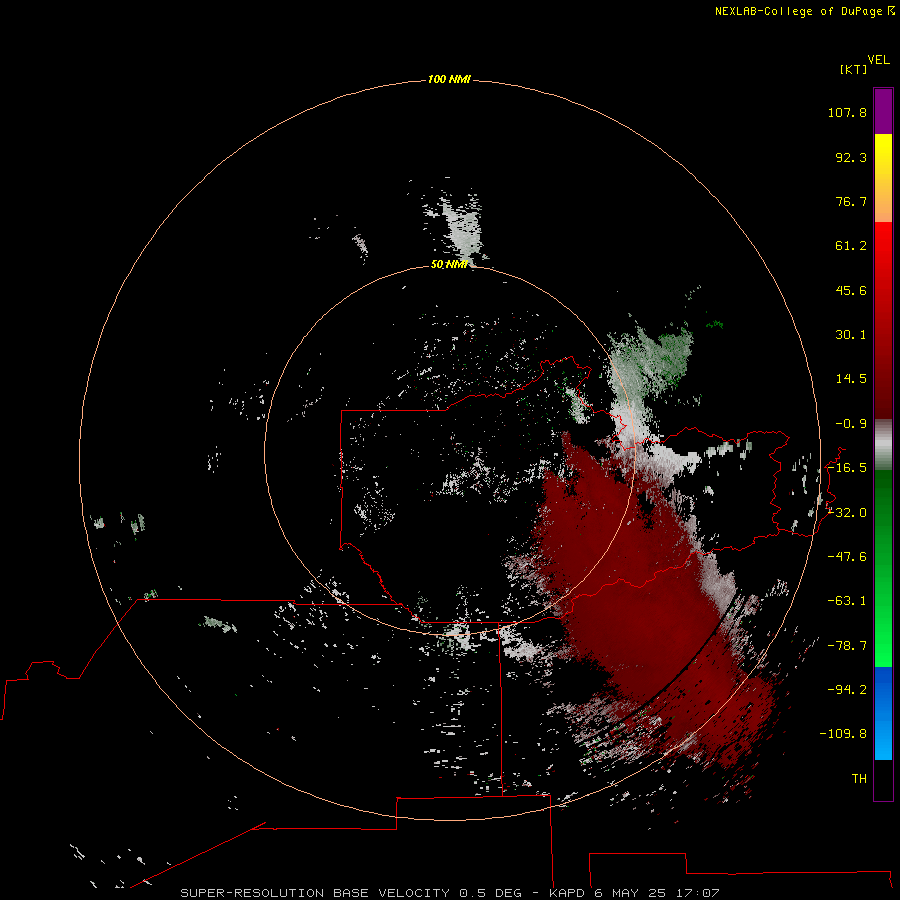
Task: Click the -109.8 velocity scale value
Action: [844, 734]
